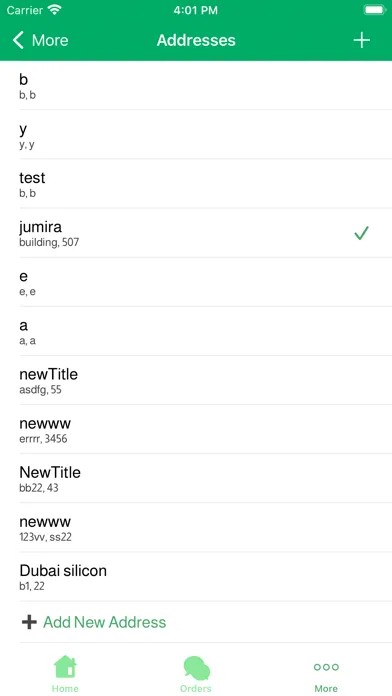Viewport: 392px width, 696px height.
Task: Select the address titled y
Action: [196, 134]
